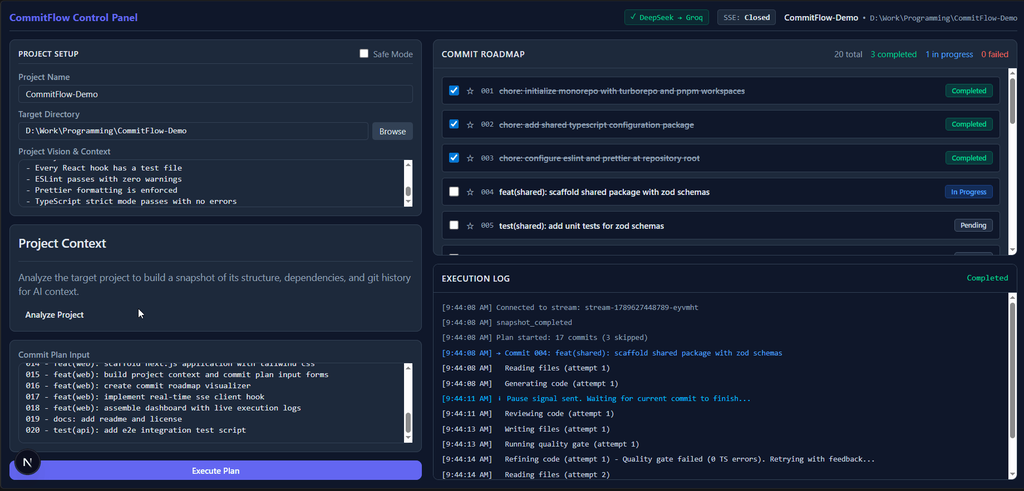Click the Project Context heading
Viewport: 1024px width, 491px height.
pos(62,244)
